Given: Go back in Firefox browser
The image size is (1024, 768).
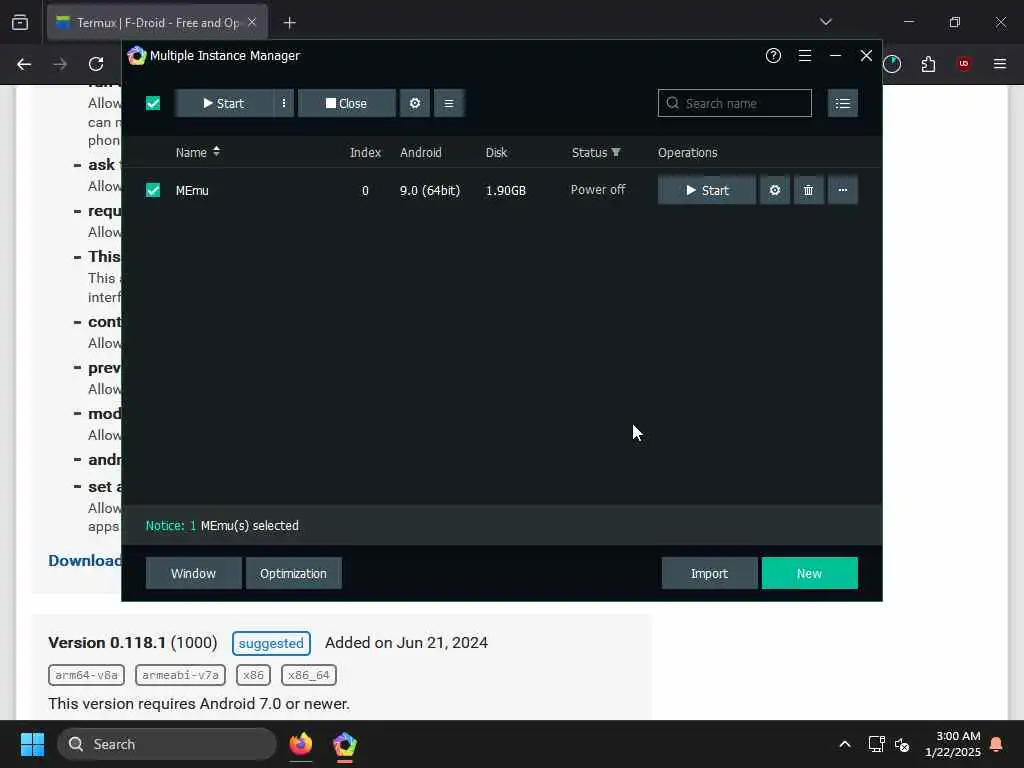Looking at the screenshot, I should click(x=24, y=64).
